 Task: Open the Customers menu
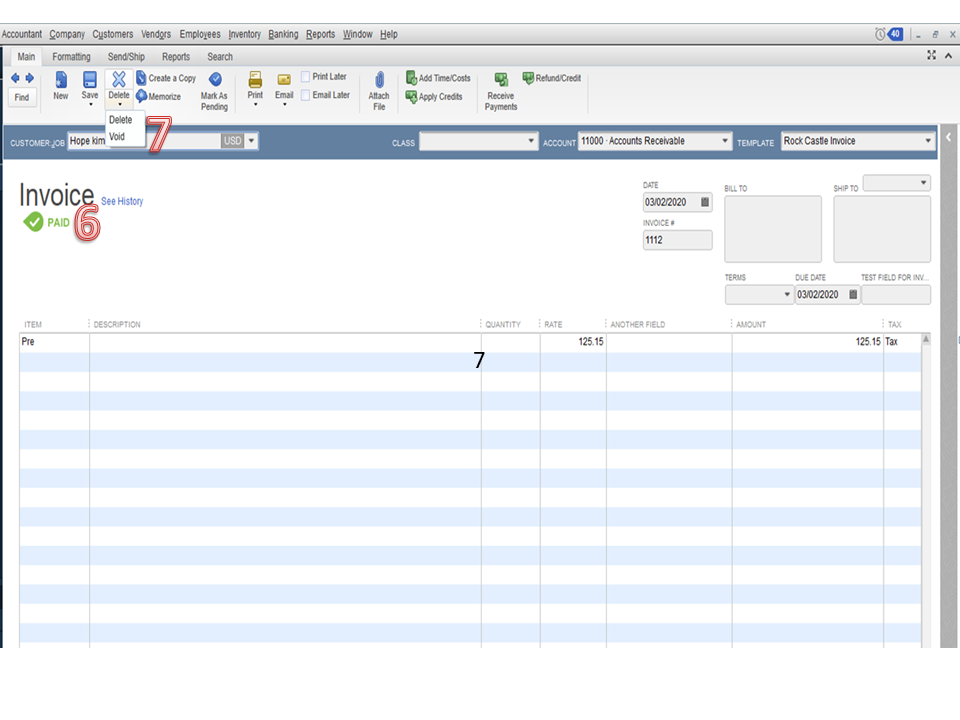(x=113, y=34)
